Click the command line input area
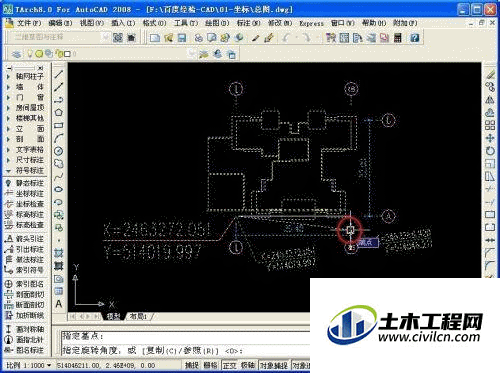 click(x=185, y=351)
